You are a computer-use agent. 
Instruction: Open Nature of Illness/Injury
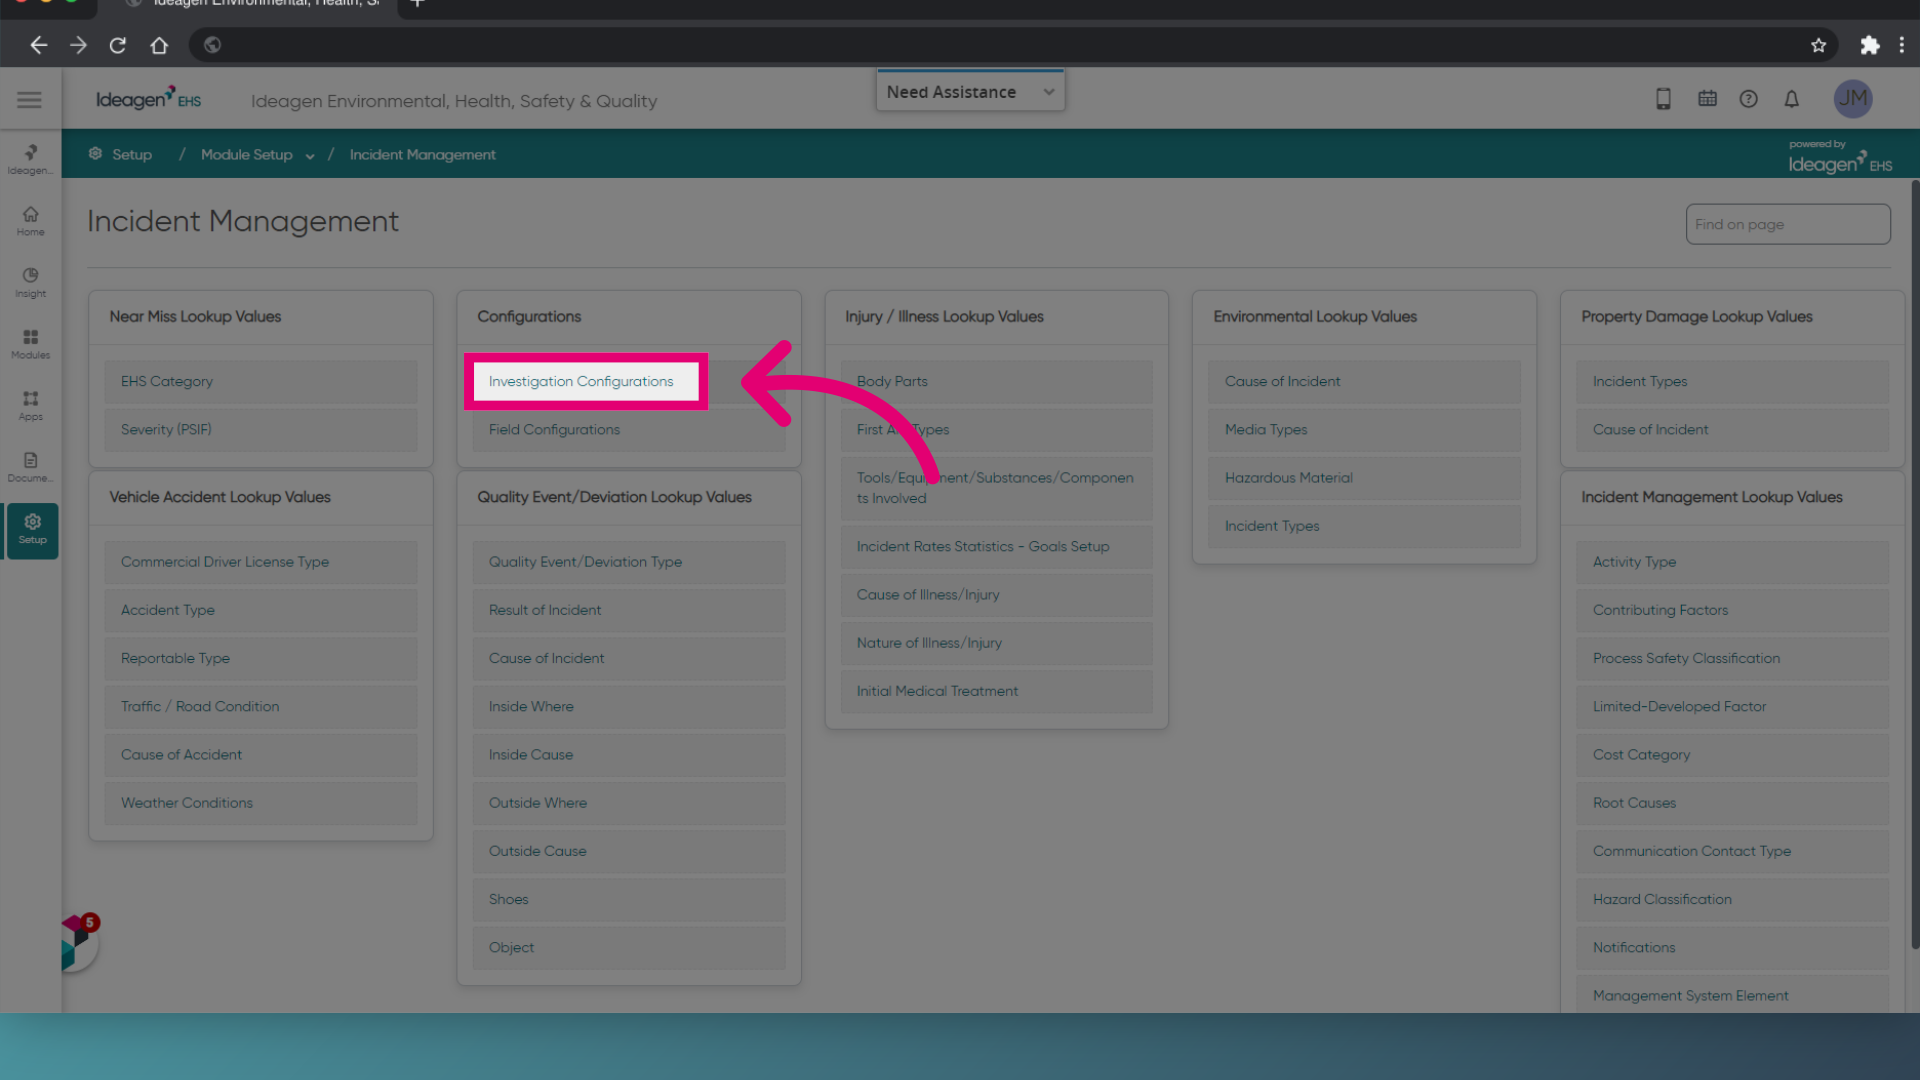point(996,643)
